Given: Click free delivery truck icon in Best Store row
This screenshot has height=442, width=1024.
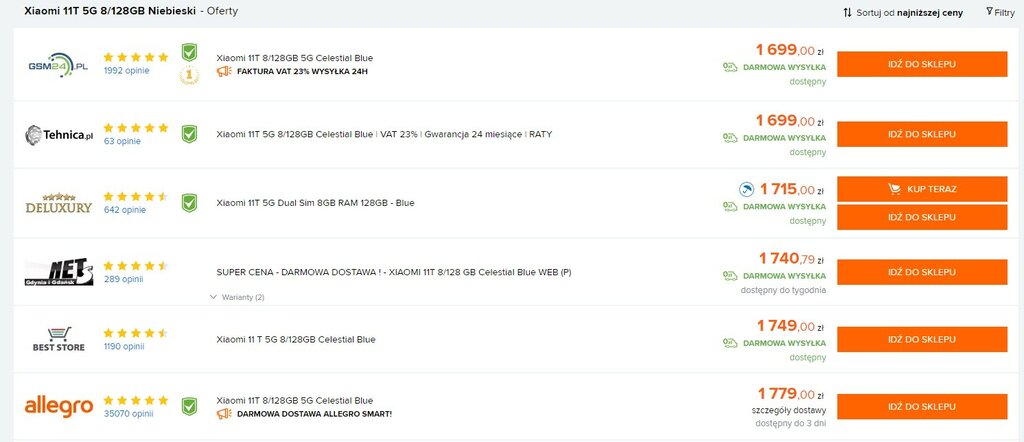Looking at the screenshot, I should [x=730, y=343].
